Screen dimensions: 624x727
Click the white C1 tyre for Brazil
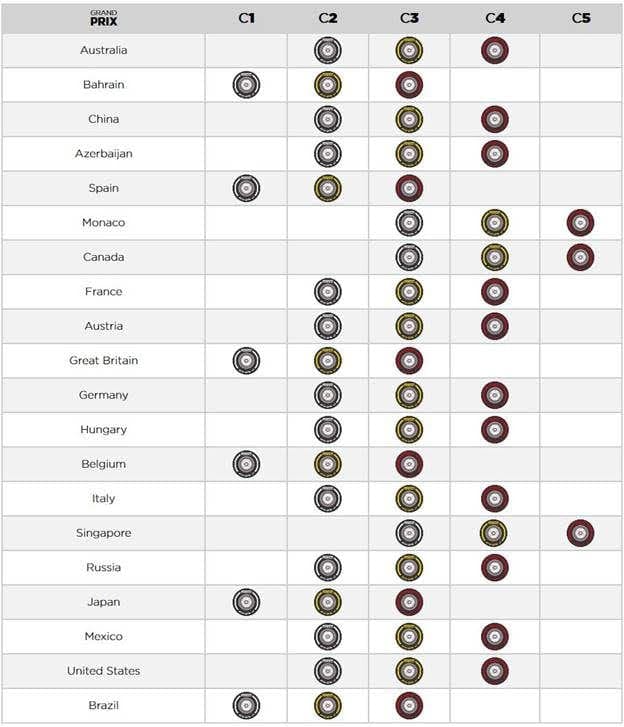tap(246, 705)
